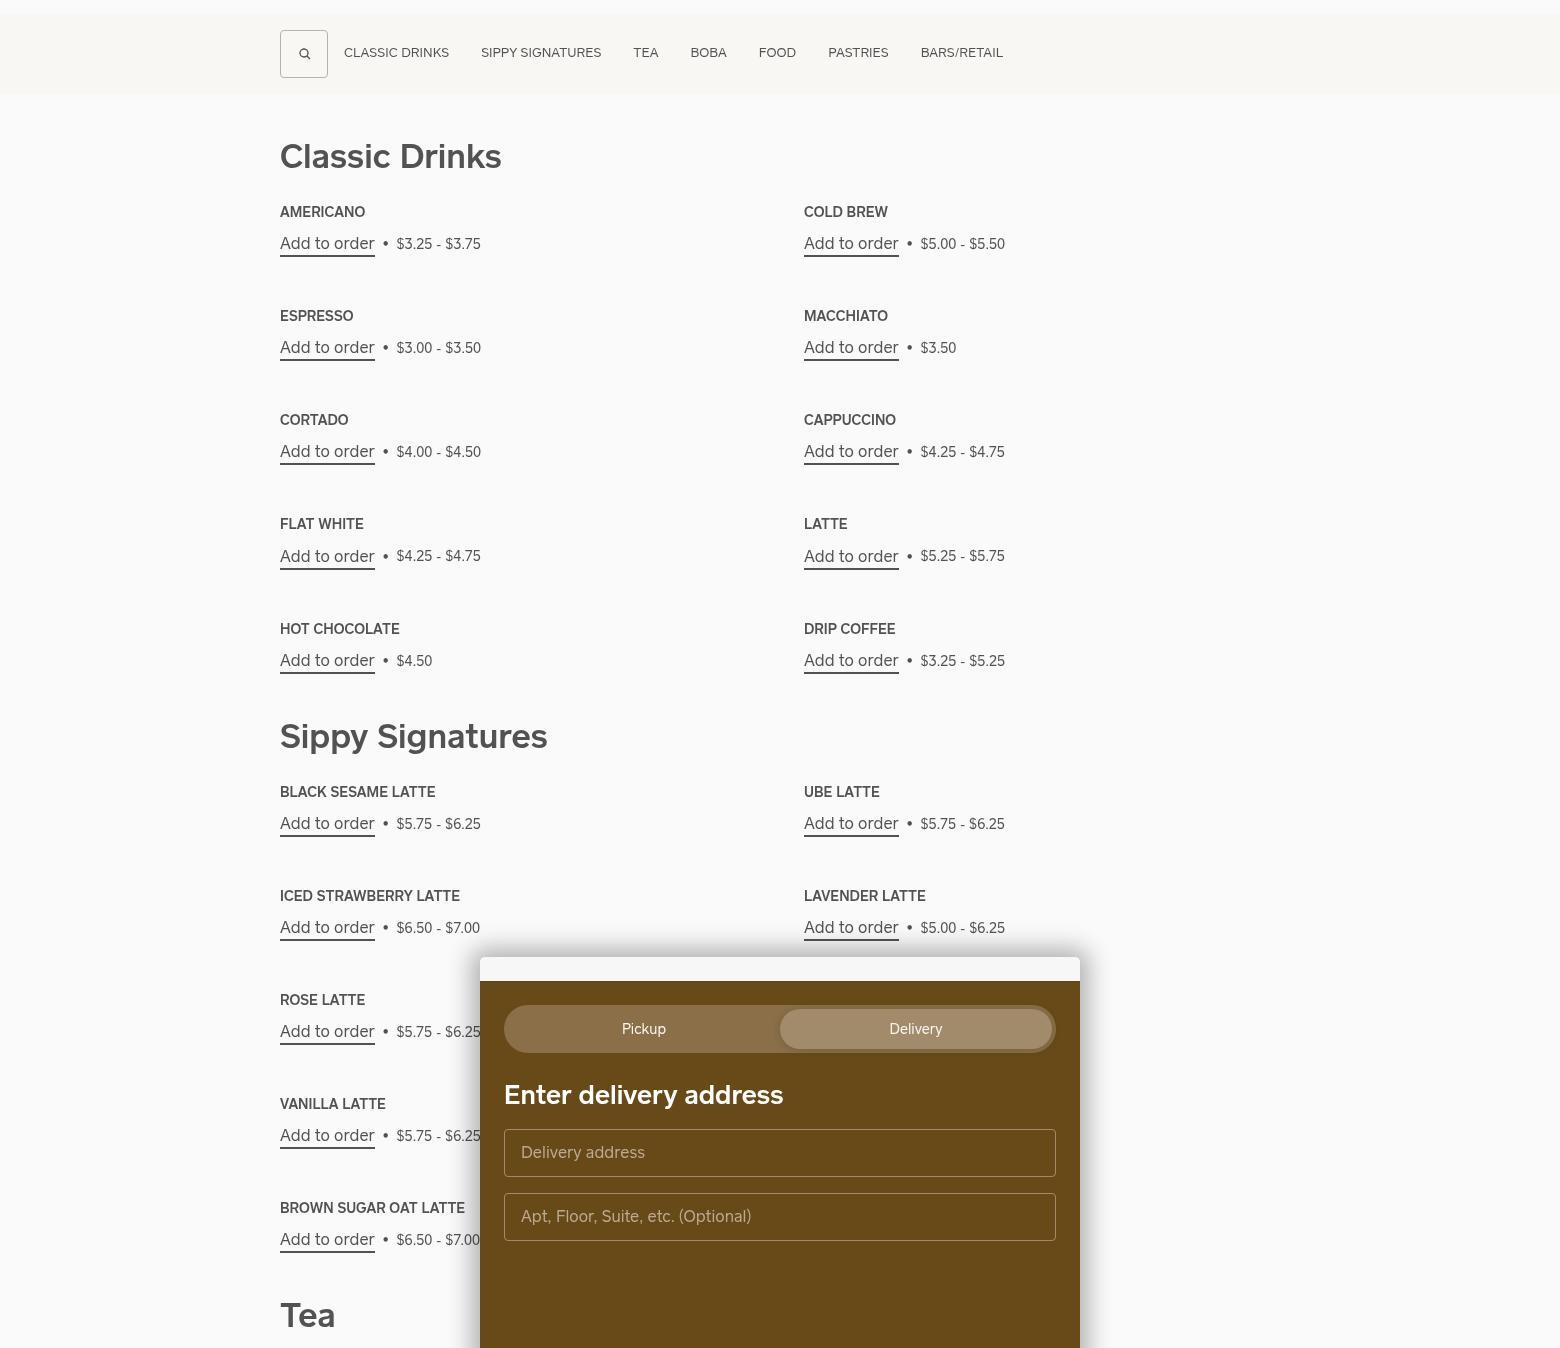Add Hot Chocolate to order
Image resolution: width=1560 pixels, height=1348 pixels.
click(x=327, y=661)
